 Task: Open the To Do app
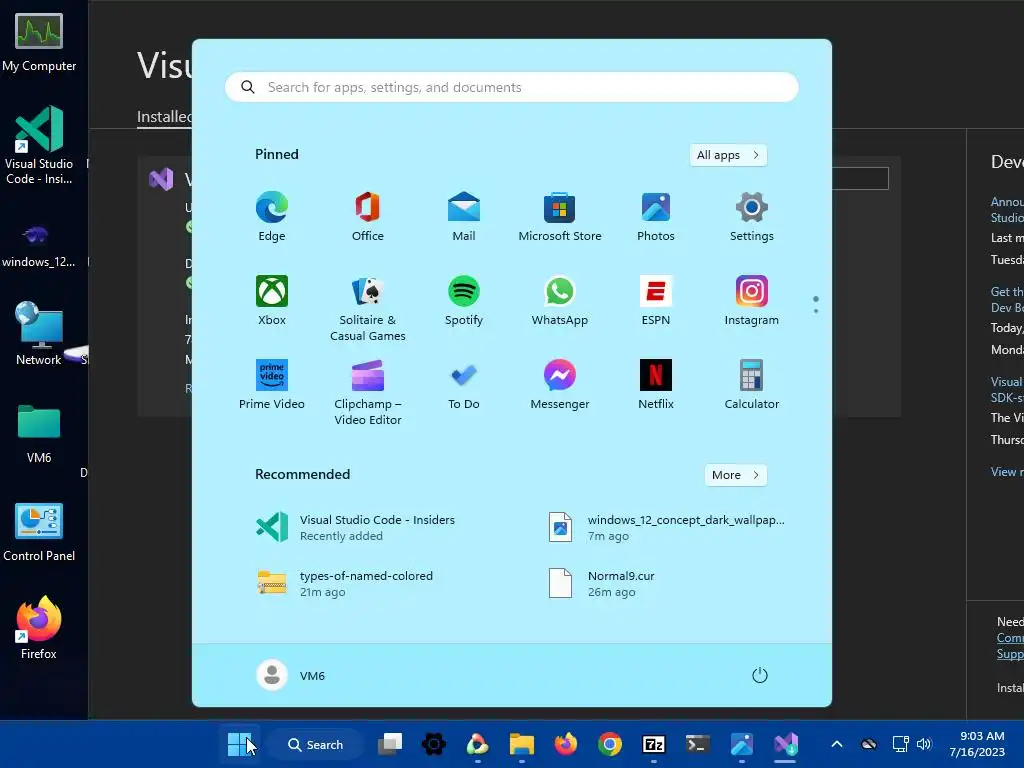click(464, 385)
